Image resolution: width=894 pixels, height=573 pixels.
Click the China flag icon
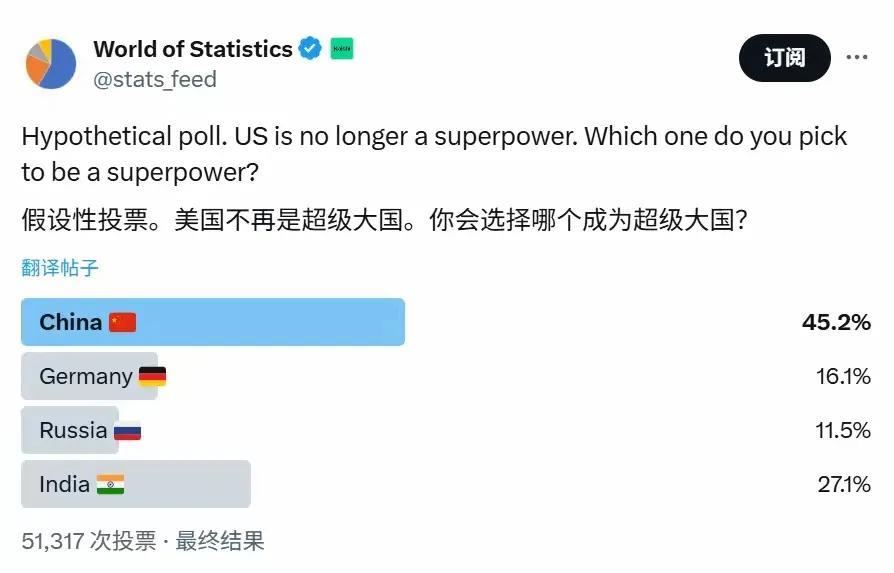123,323
